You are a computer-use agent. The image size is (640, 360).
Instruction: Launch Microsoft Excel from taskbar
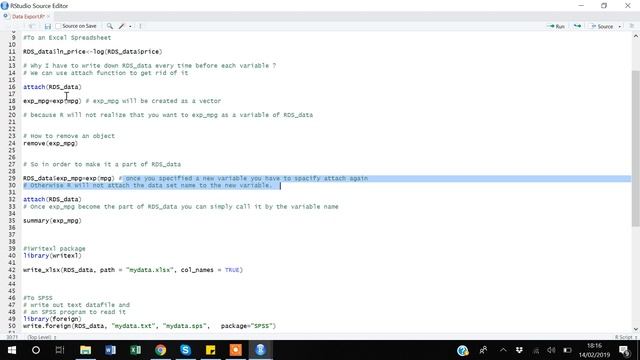coord(136,350)
